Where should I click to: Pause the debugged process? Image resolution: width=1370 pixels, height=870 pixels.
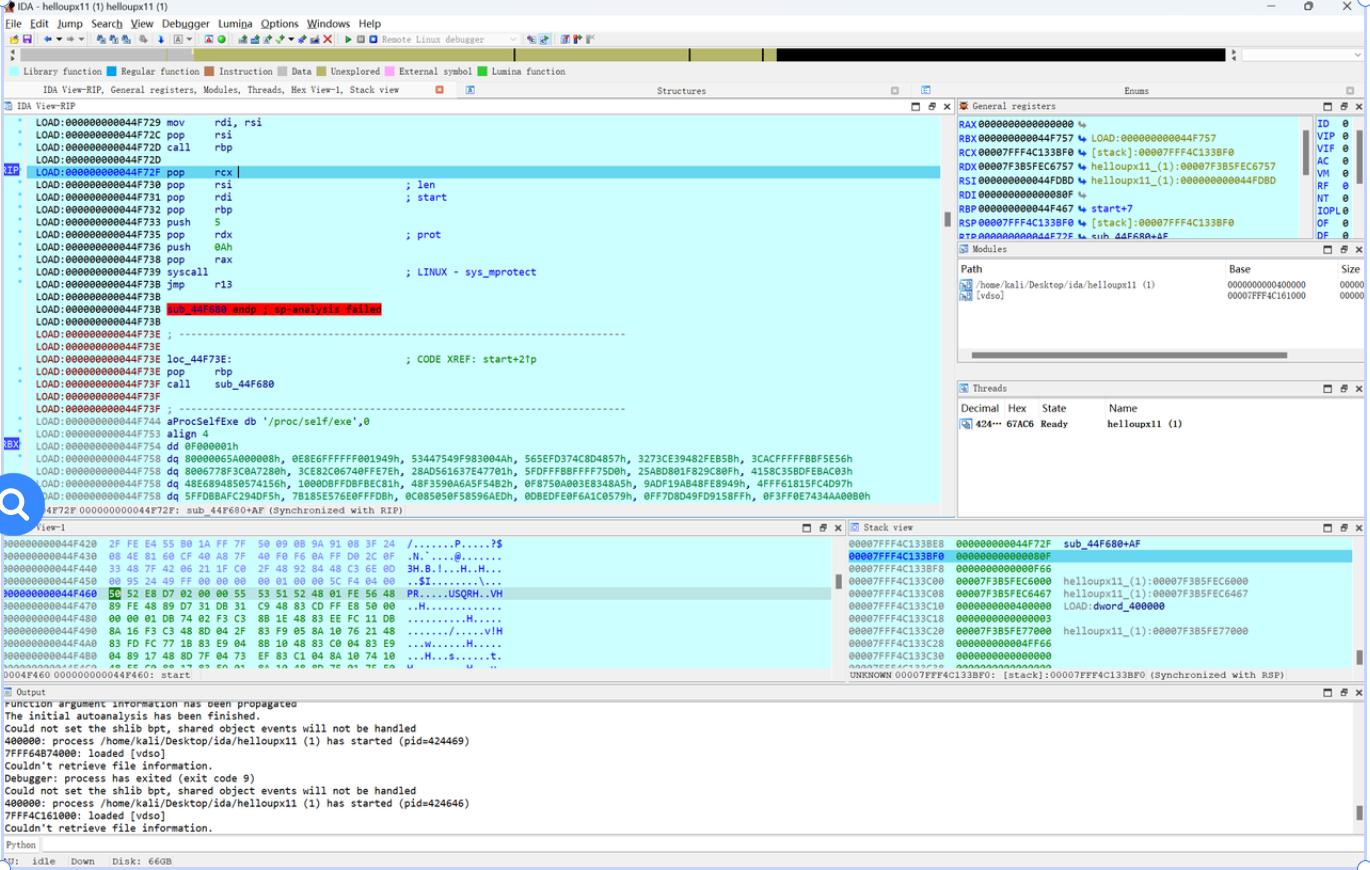[x=360, y=39]
